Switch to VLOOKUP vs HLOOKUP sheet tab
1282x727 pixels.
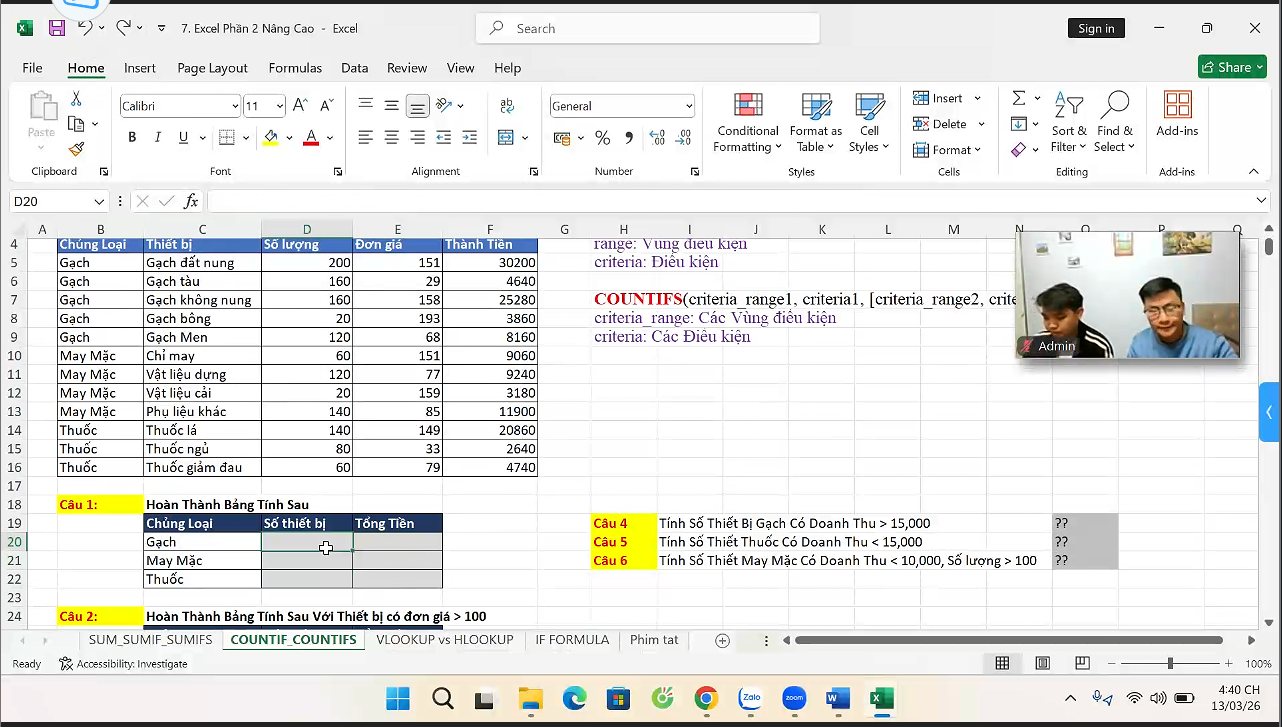click(444, 640)
